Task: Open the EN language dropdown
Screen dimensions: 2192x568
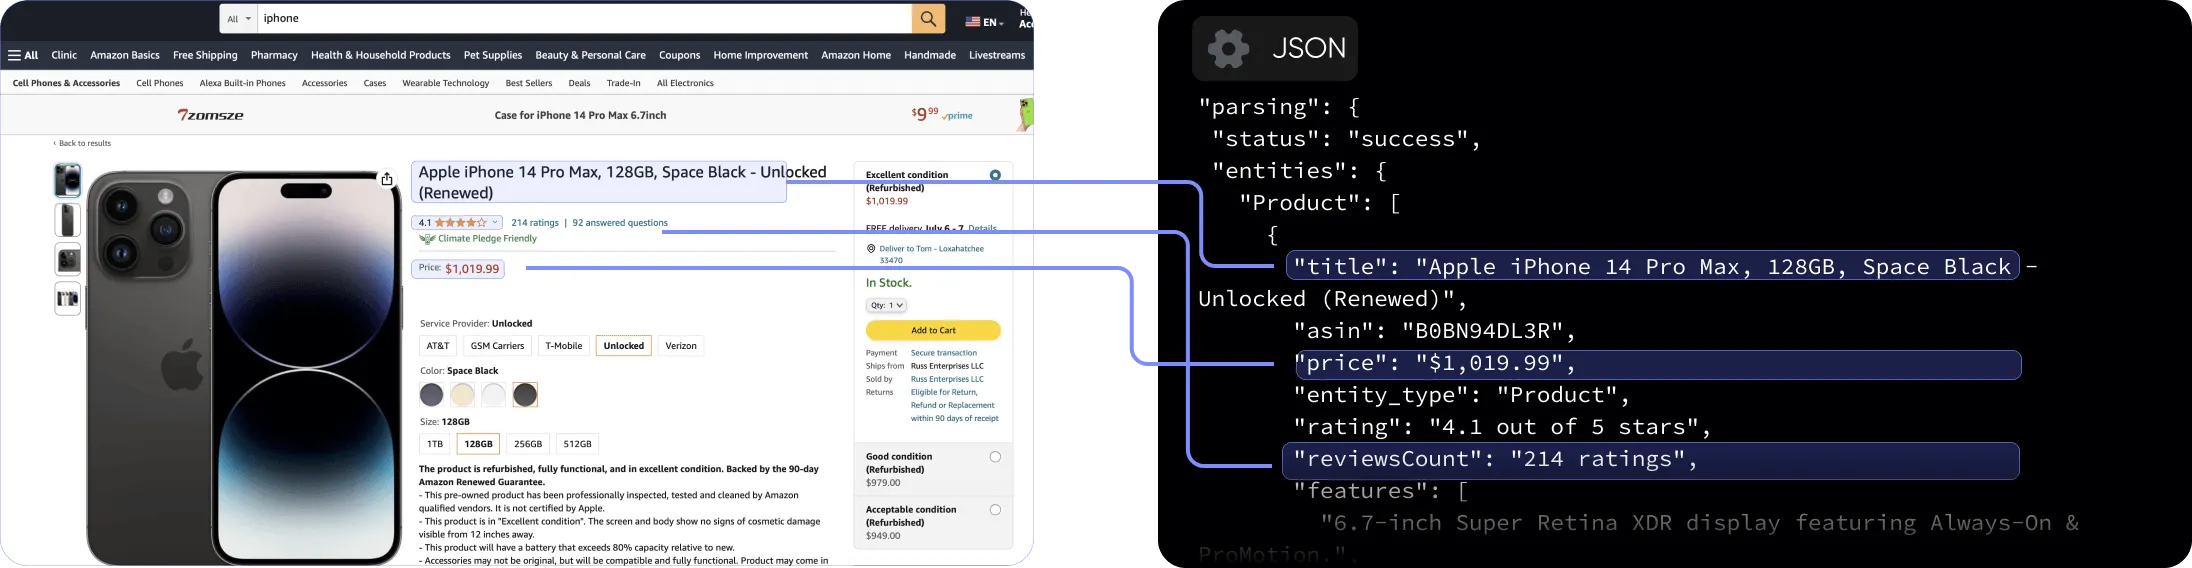Action: 992,22
